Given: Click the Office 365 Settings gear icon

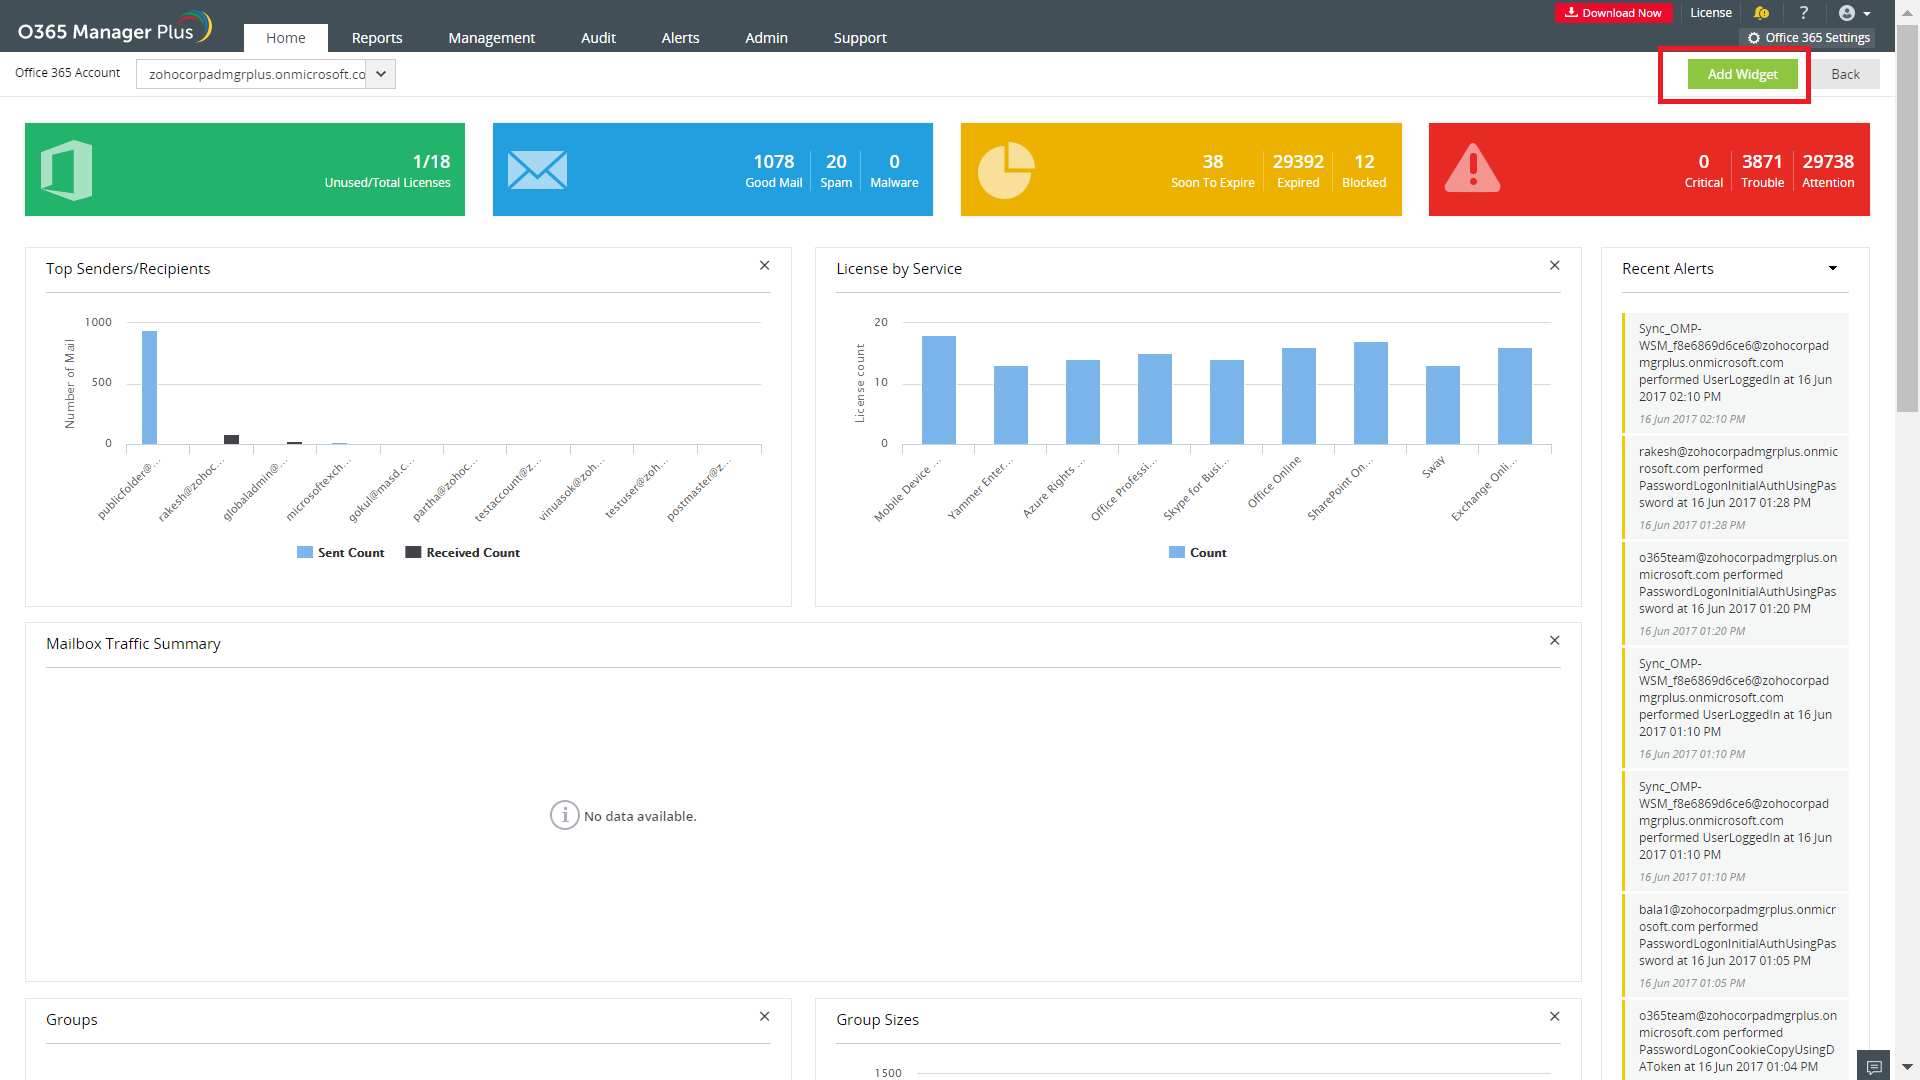Looking at the screenshot, I should (1754, 38).
